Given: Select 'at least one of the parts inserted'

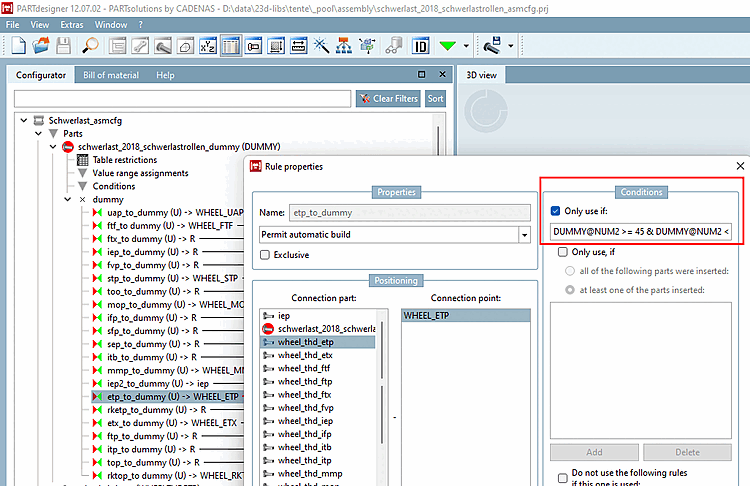Looking at the screenshot, I should 570,290.
